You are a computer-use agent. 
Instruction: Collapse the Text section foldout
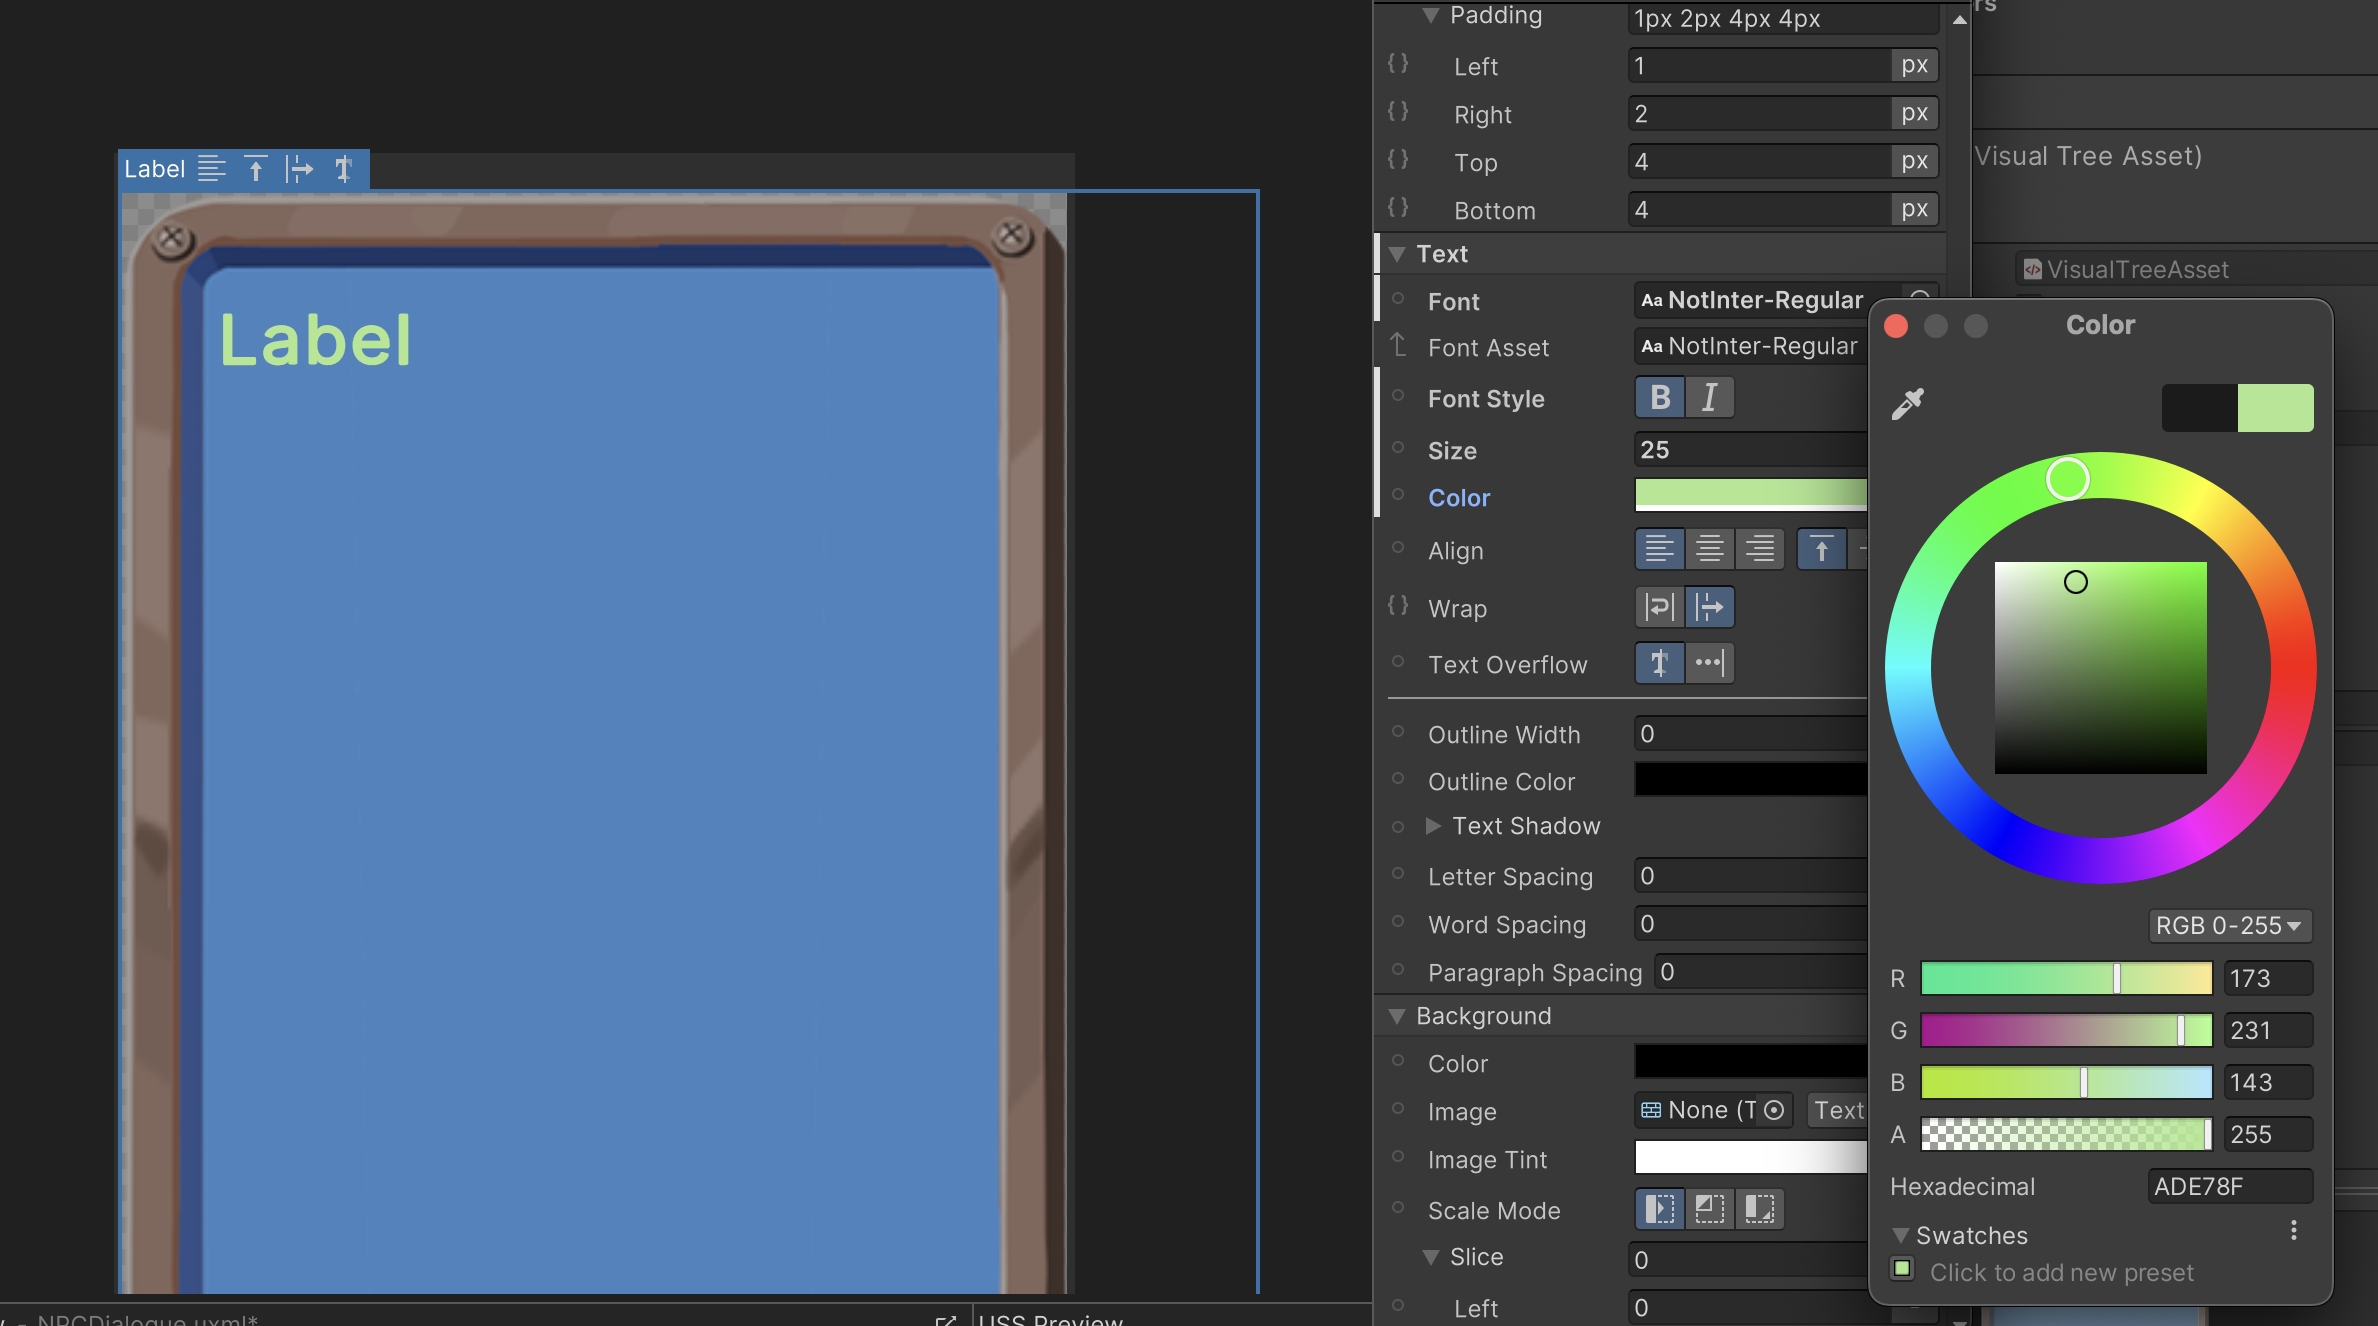pyautogui.click(x=1397, y=254)
